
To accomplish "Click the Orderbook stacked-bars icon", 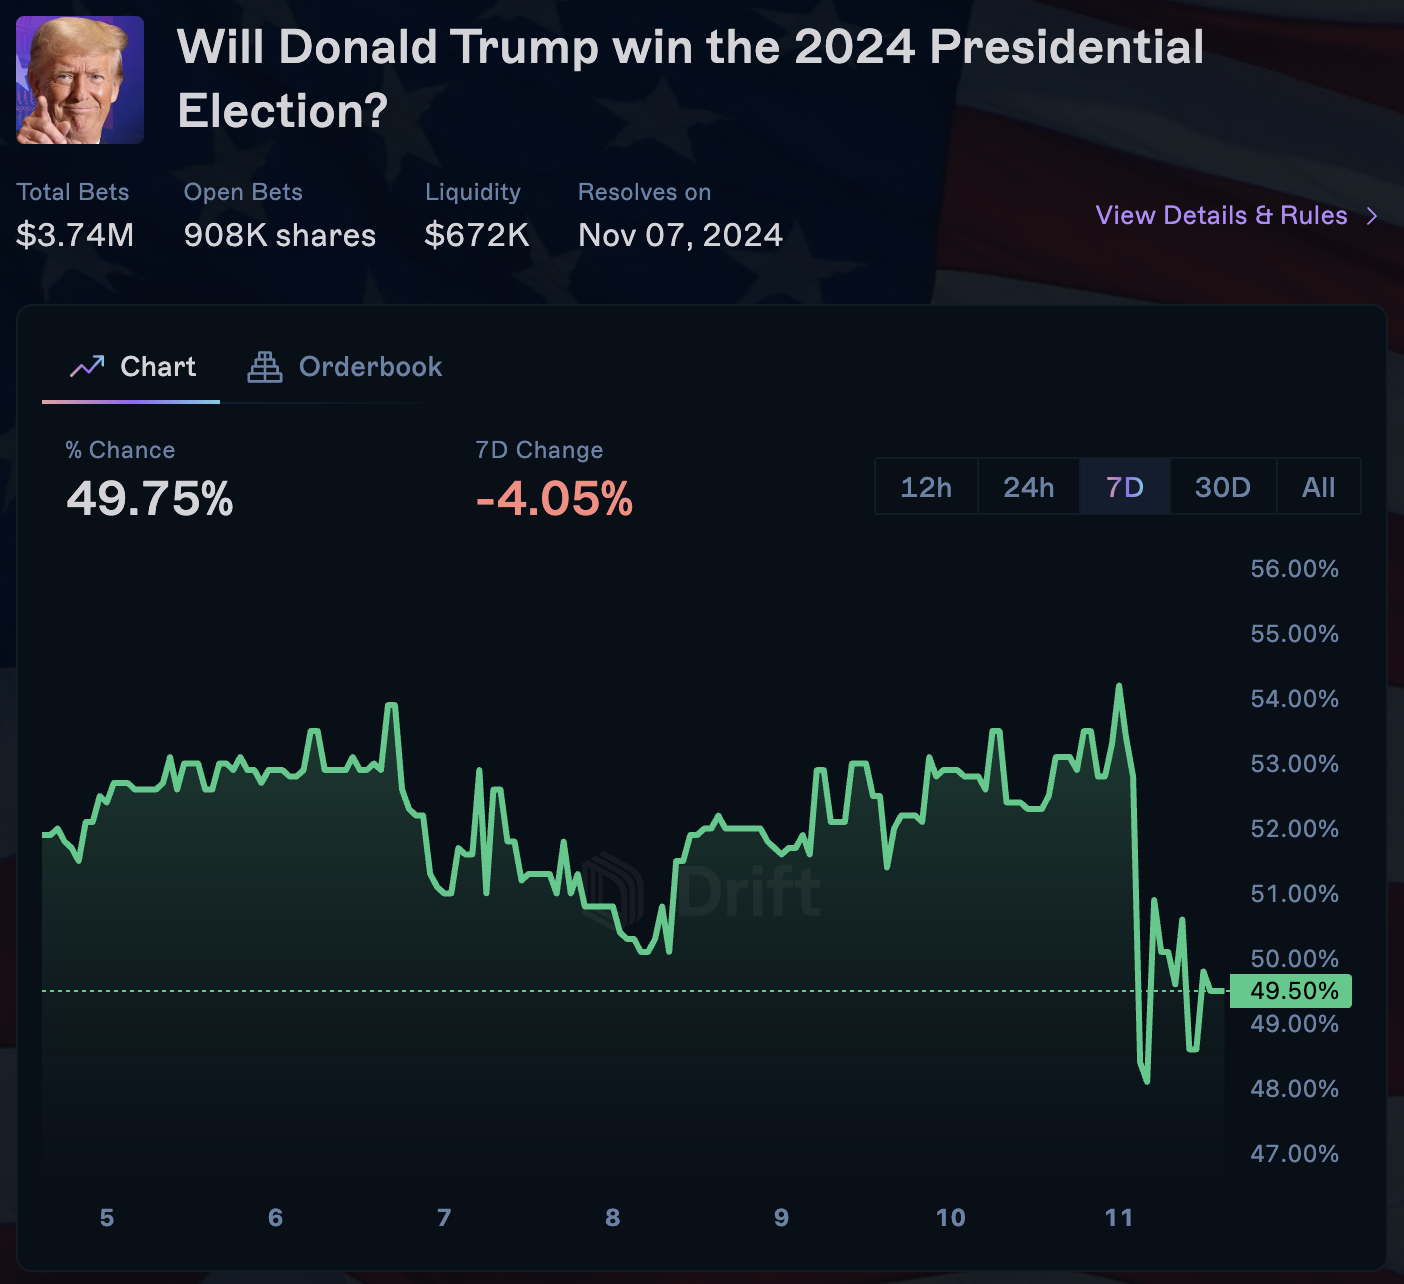I will (263, 366).
